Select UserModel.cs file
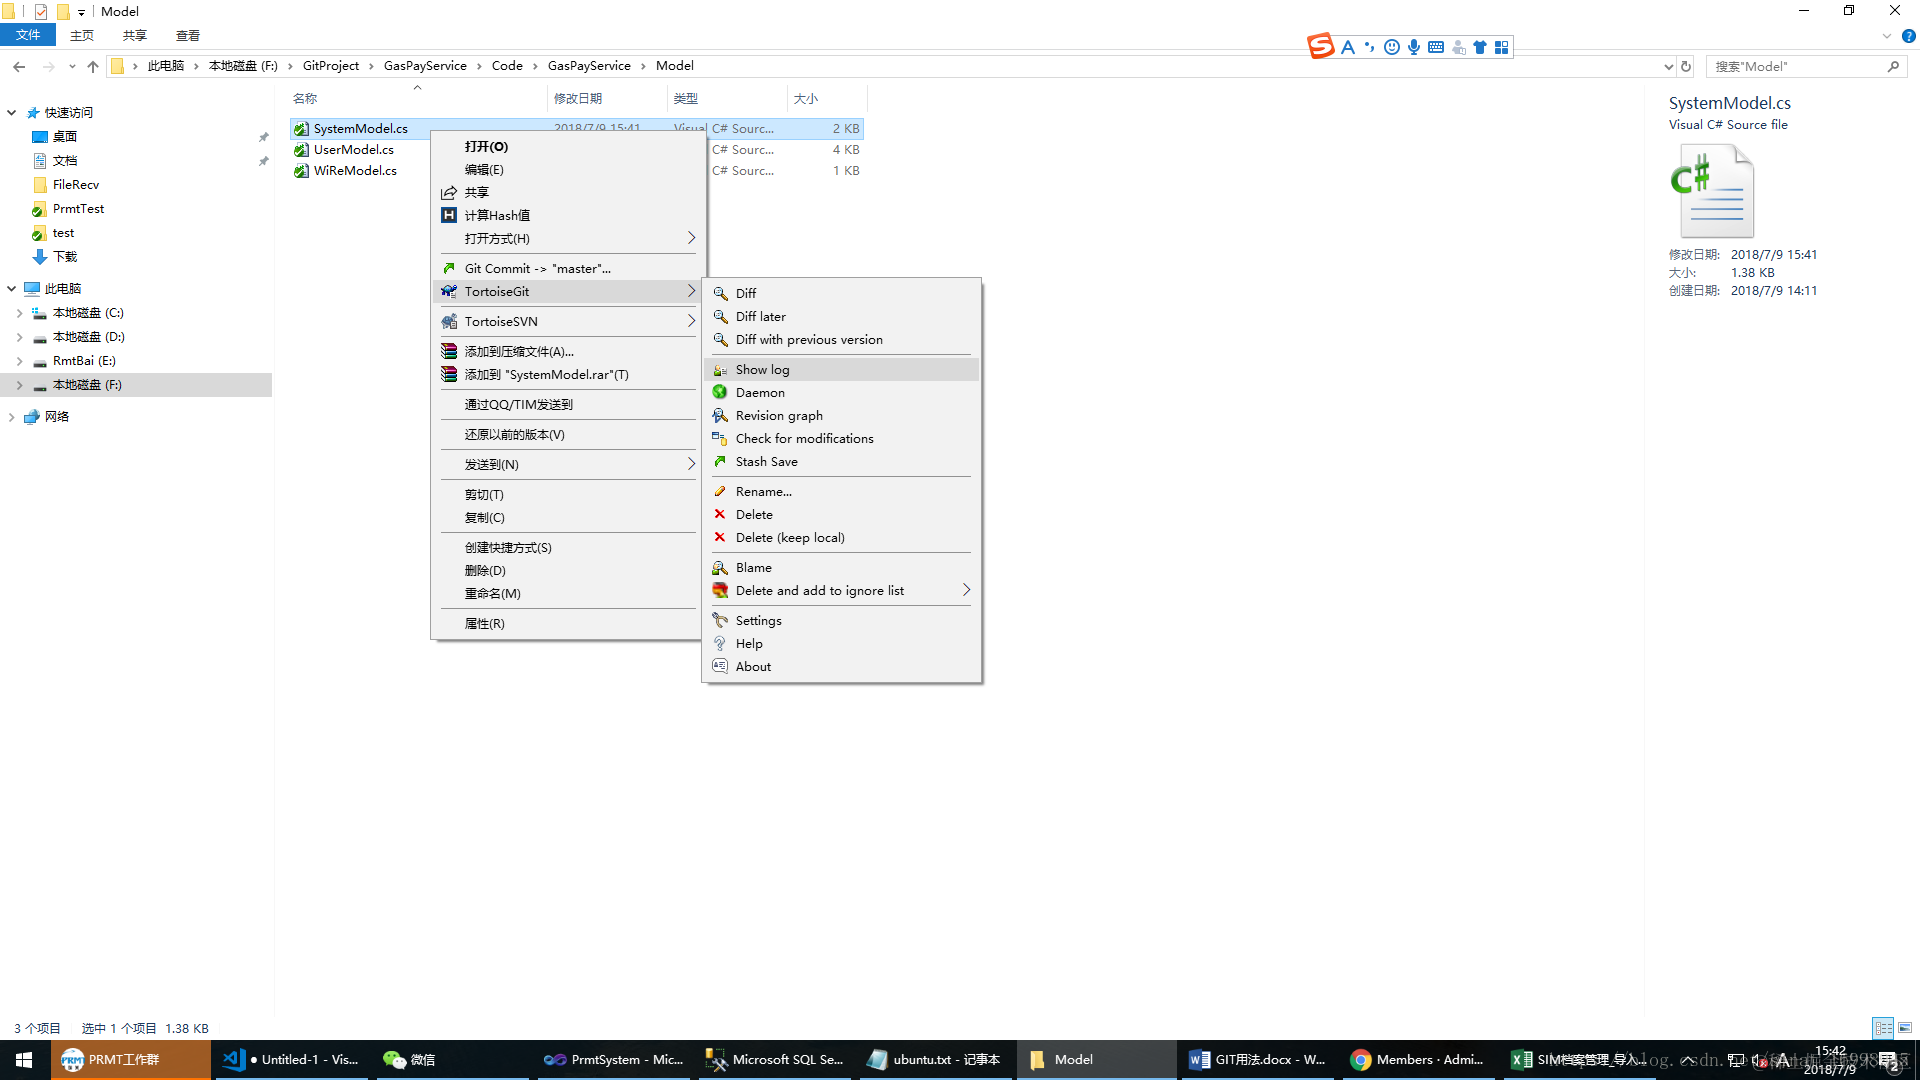The image size is (1920, 1080). [353, 149]
